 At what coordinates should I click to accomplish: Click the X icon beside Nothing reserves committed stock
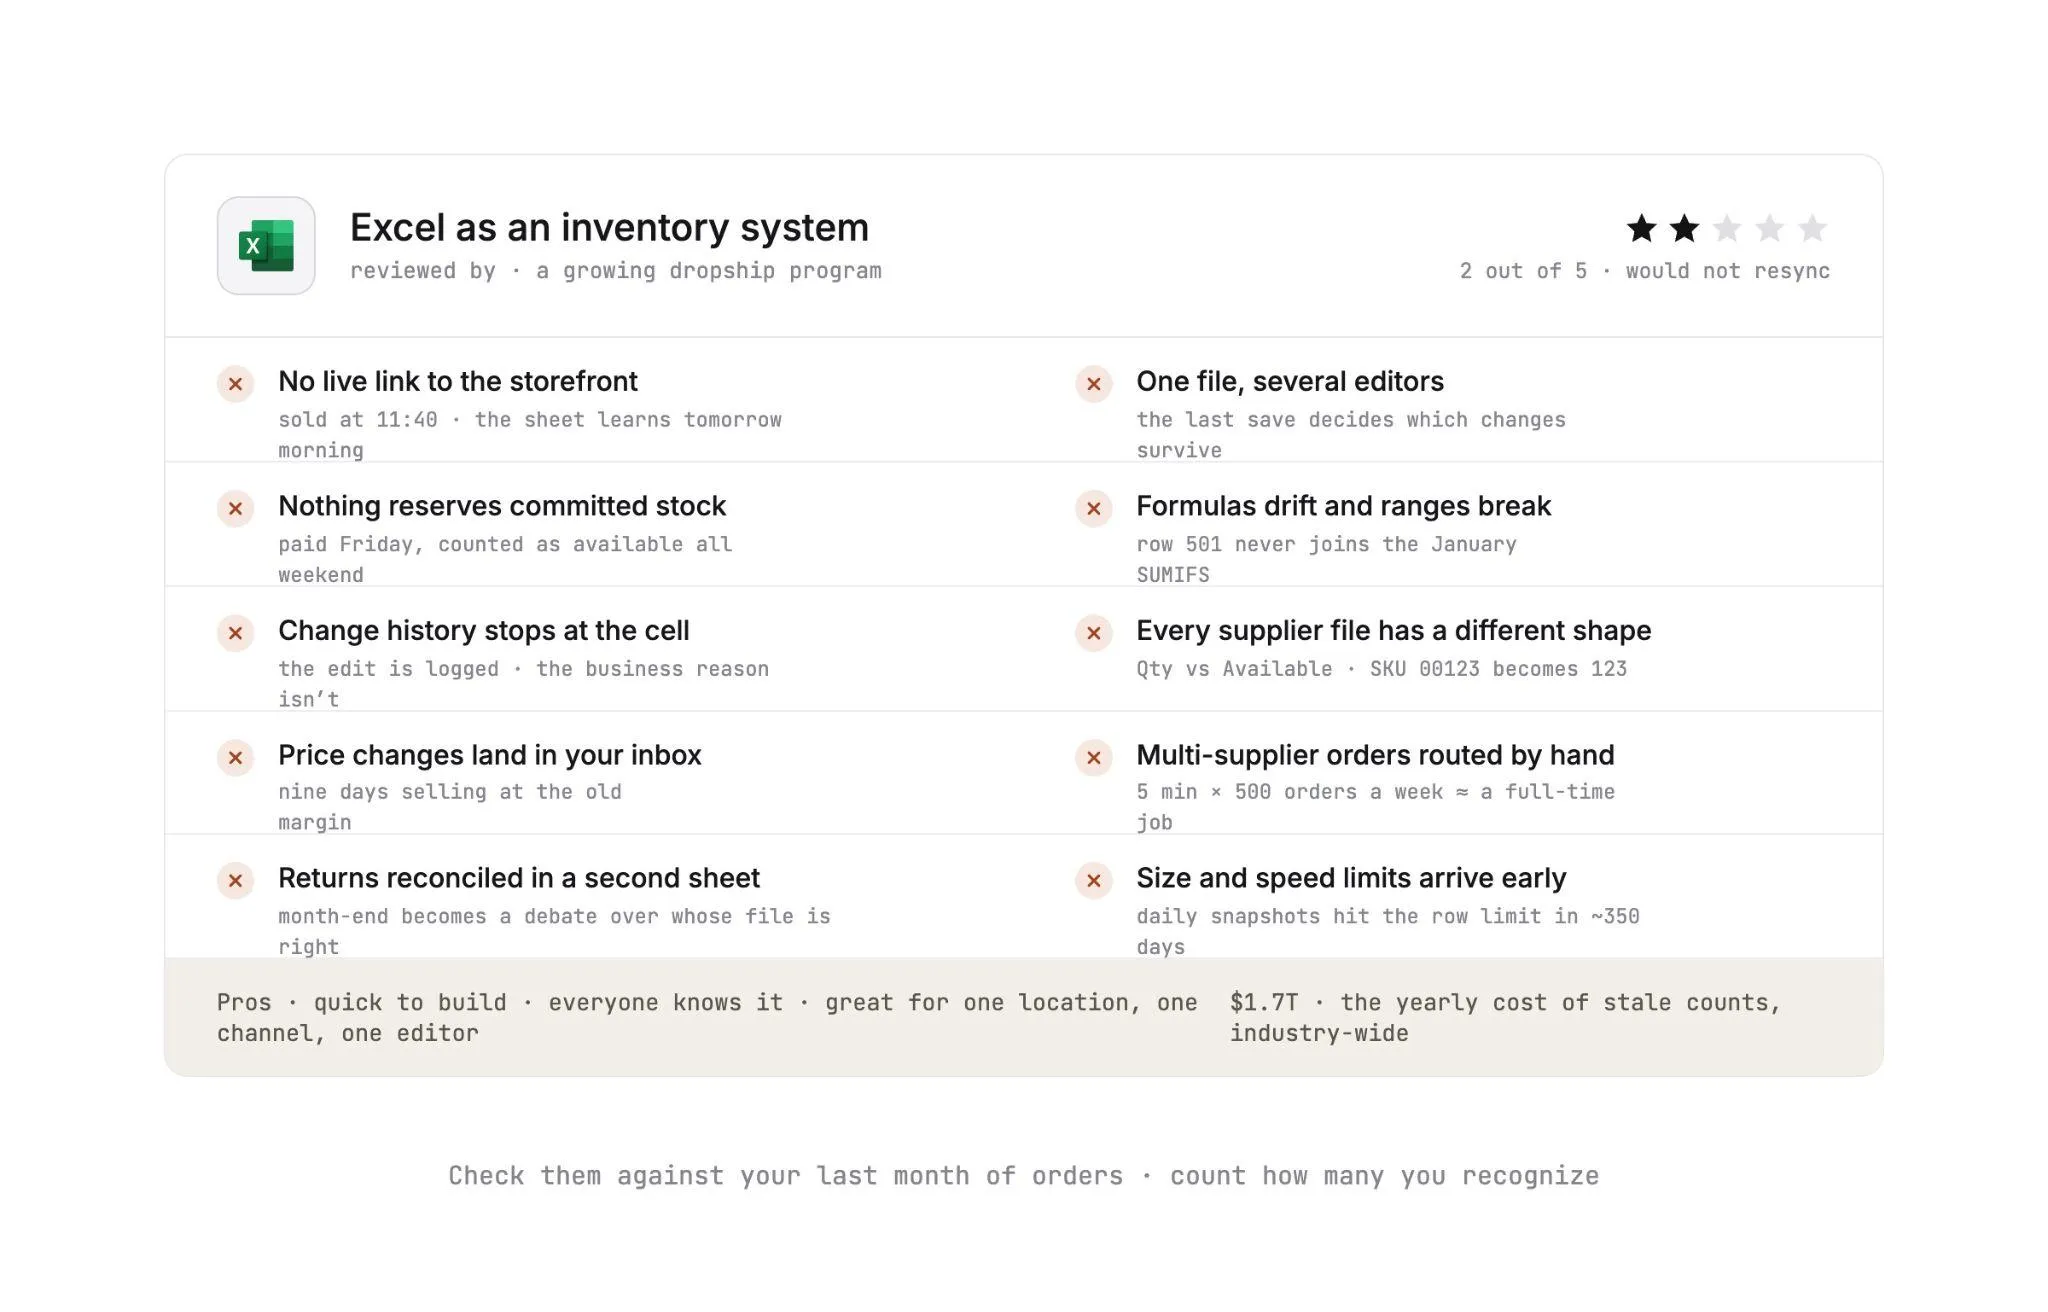click(x=236, y=509)
